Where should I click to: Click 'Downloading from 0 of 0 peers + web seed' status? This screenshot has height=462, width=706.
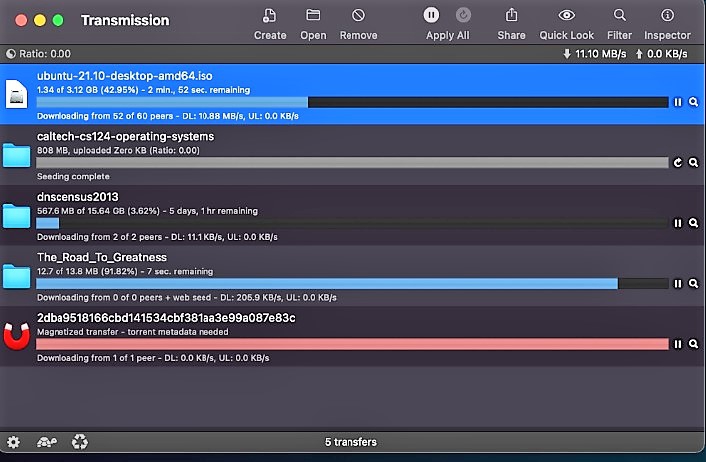click(x=124, y=298)
